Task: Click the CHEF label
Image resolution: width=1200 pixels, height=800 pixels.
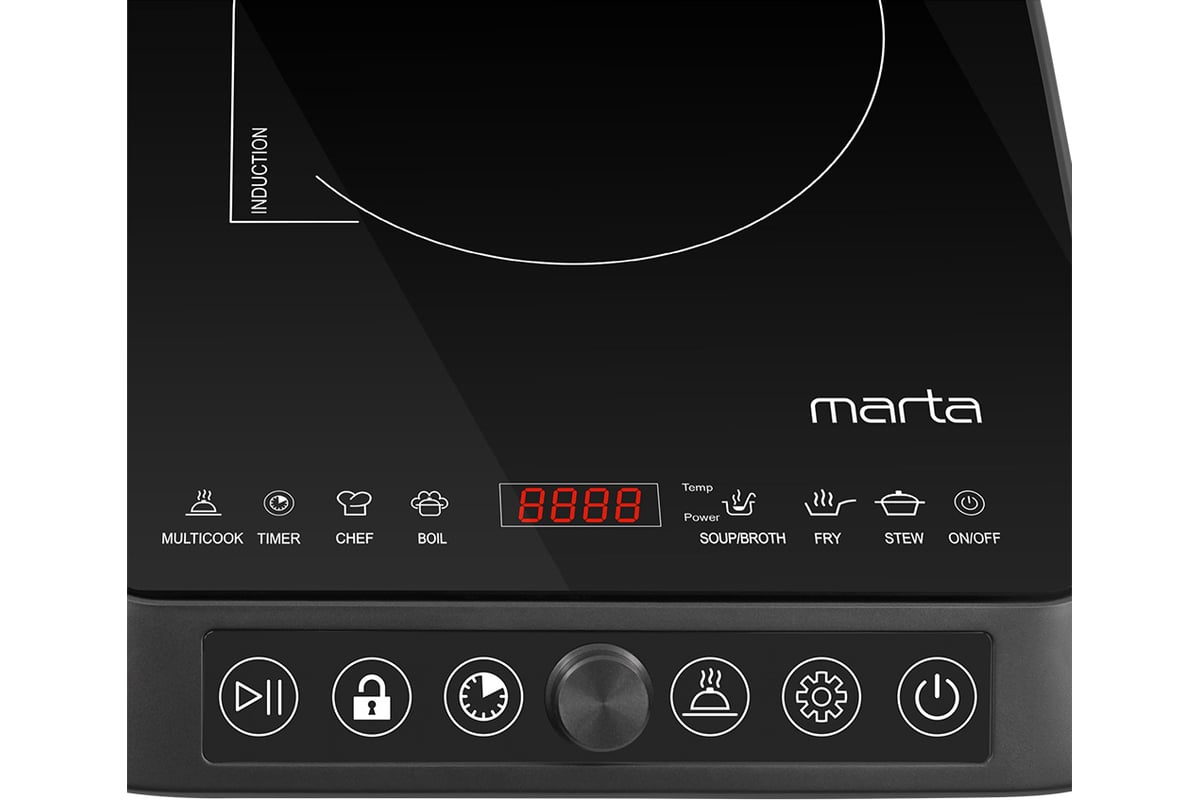Action: click(354, 539)
